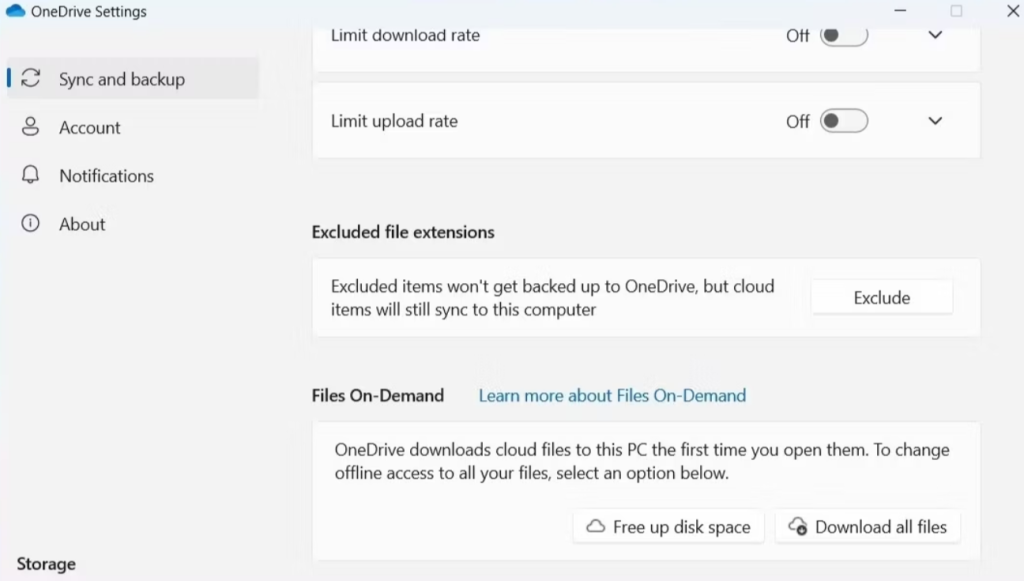Close the OneDrive Settings window
Screen dimensions: 1024x581
1013,11
